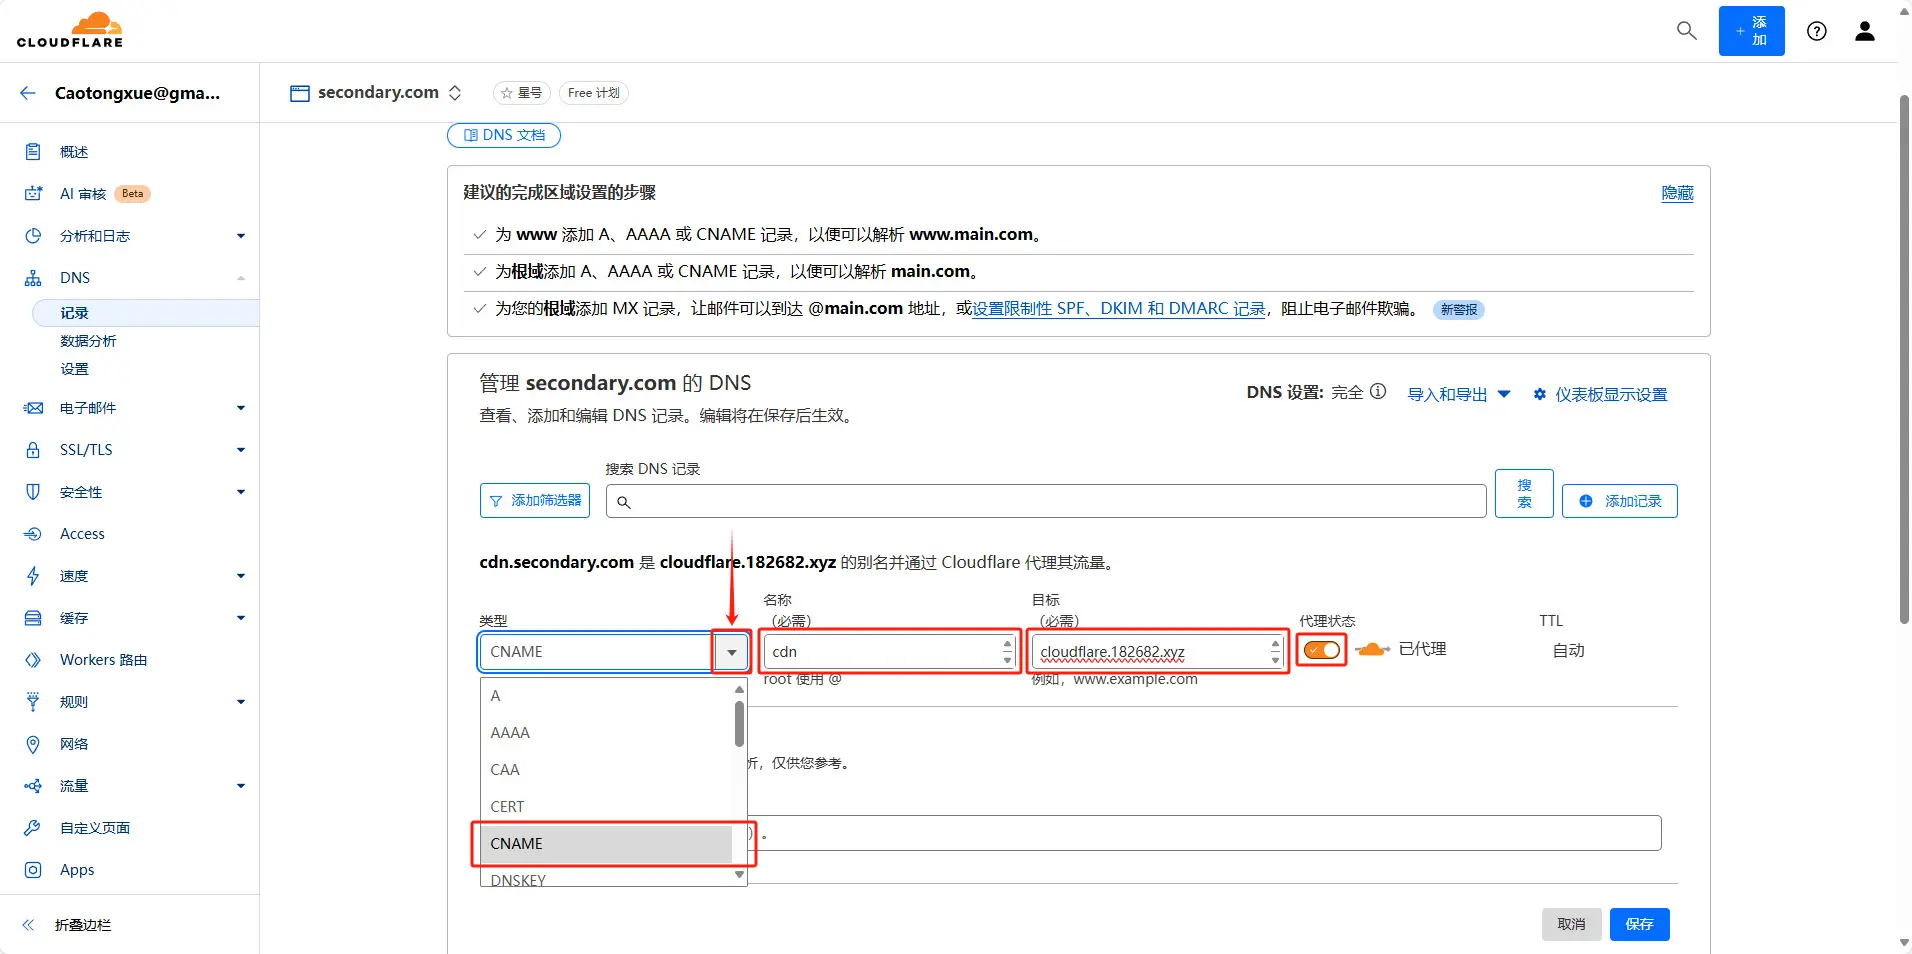Click the info icon next to DNS 设置 完全
This screenshot has height=954, width=1912.
point(1378,392)
